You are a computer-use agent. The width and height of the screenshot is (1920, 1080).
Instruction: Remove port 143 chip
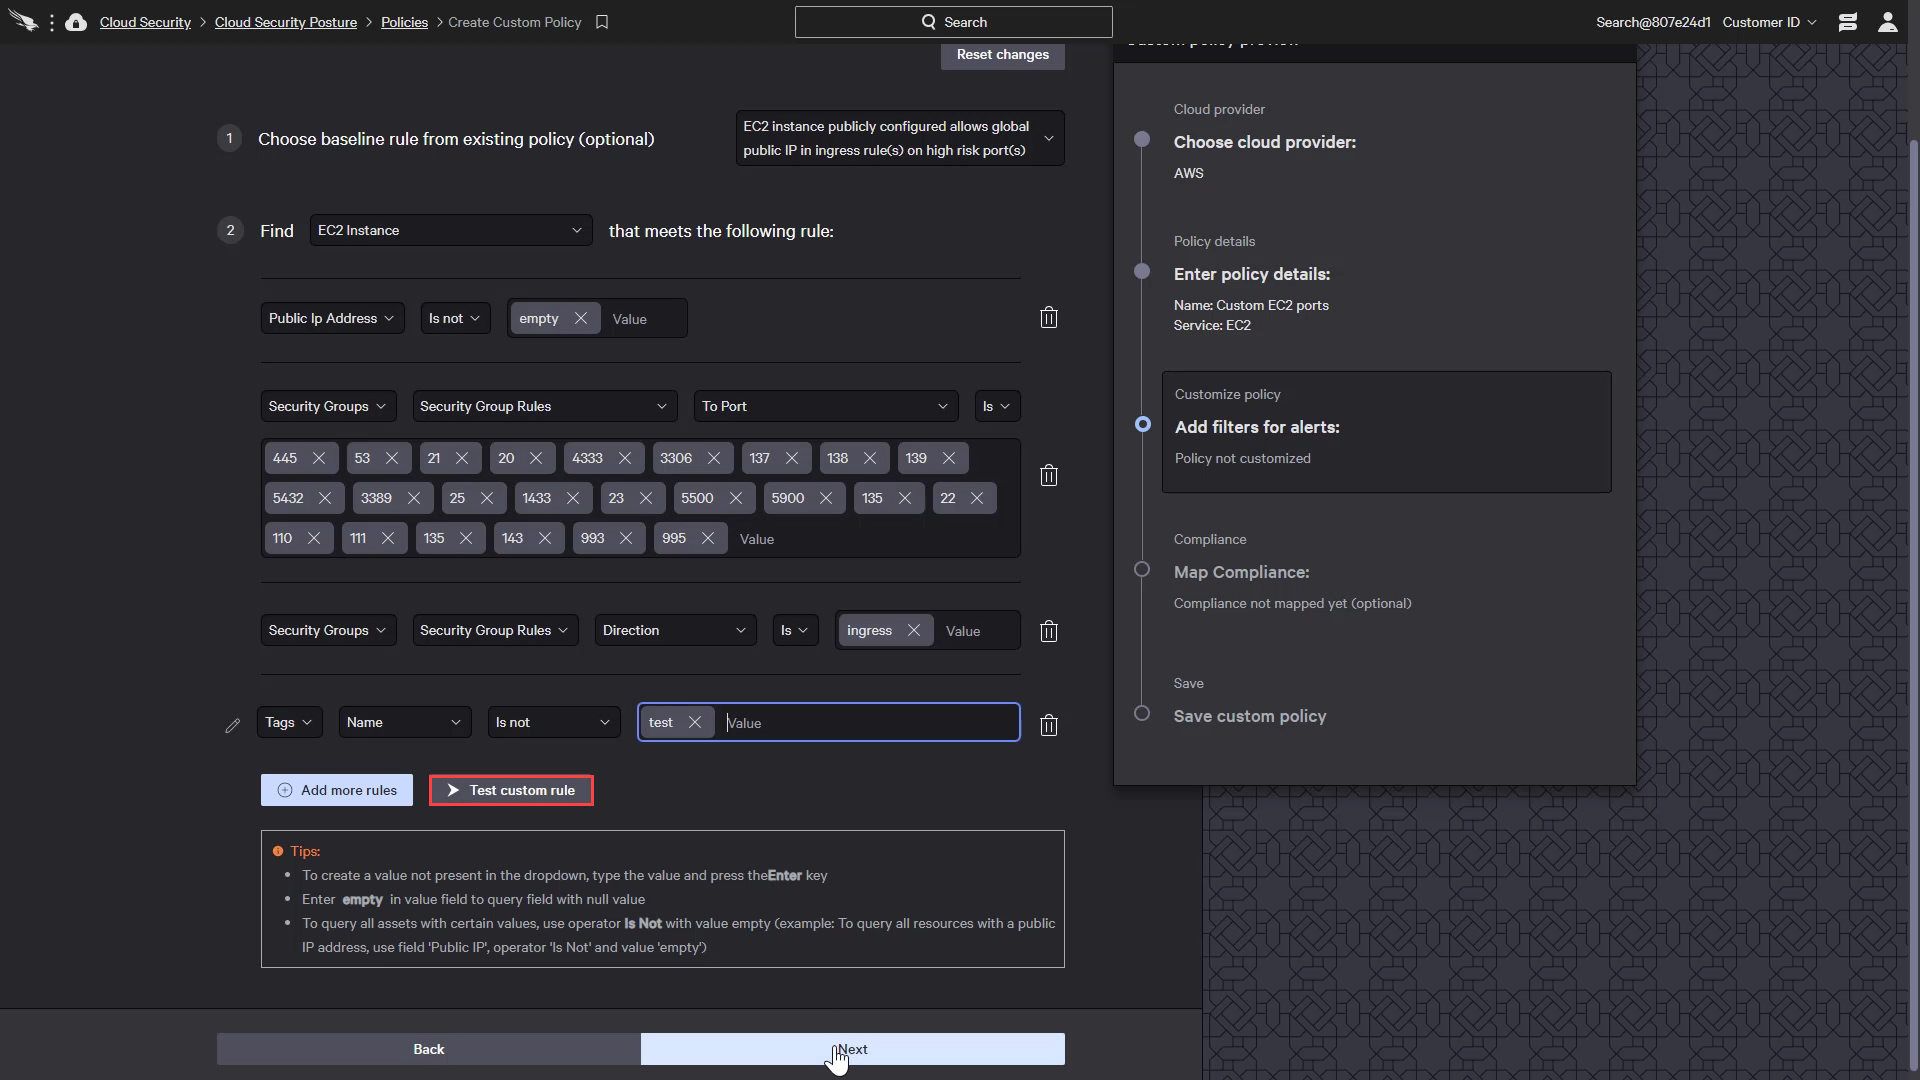click(545, 538)
